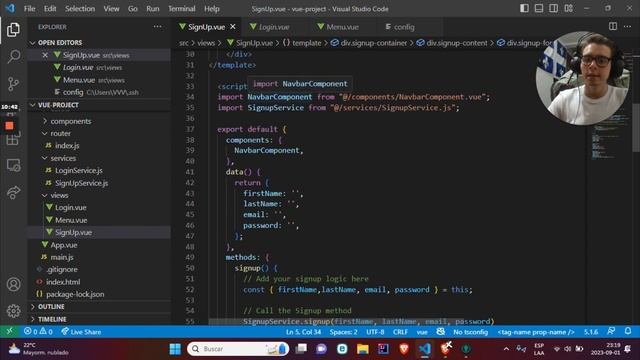
Task: Open errors and warnings problems indicator
Action: pyautogui.click(x=38, y=331)
